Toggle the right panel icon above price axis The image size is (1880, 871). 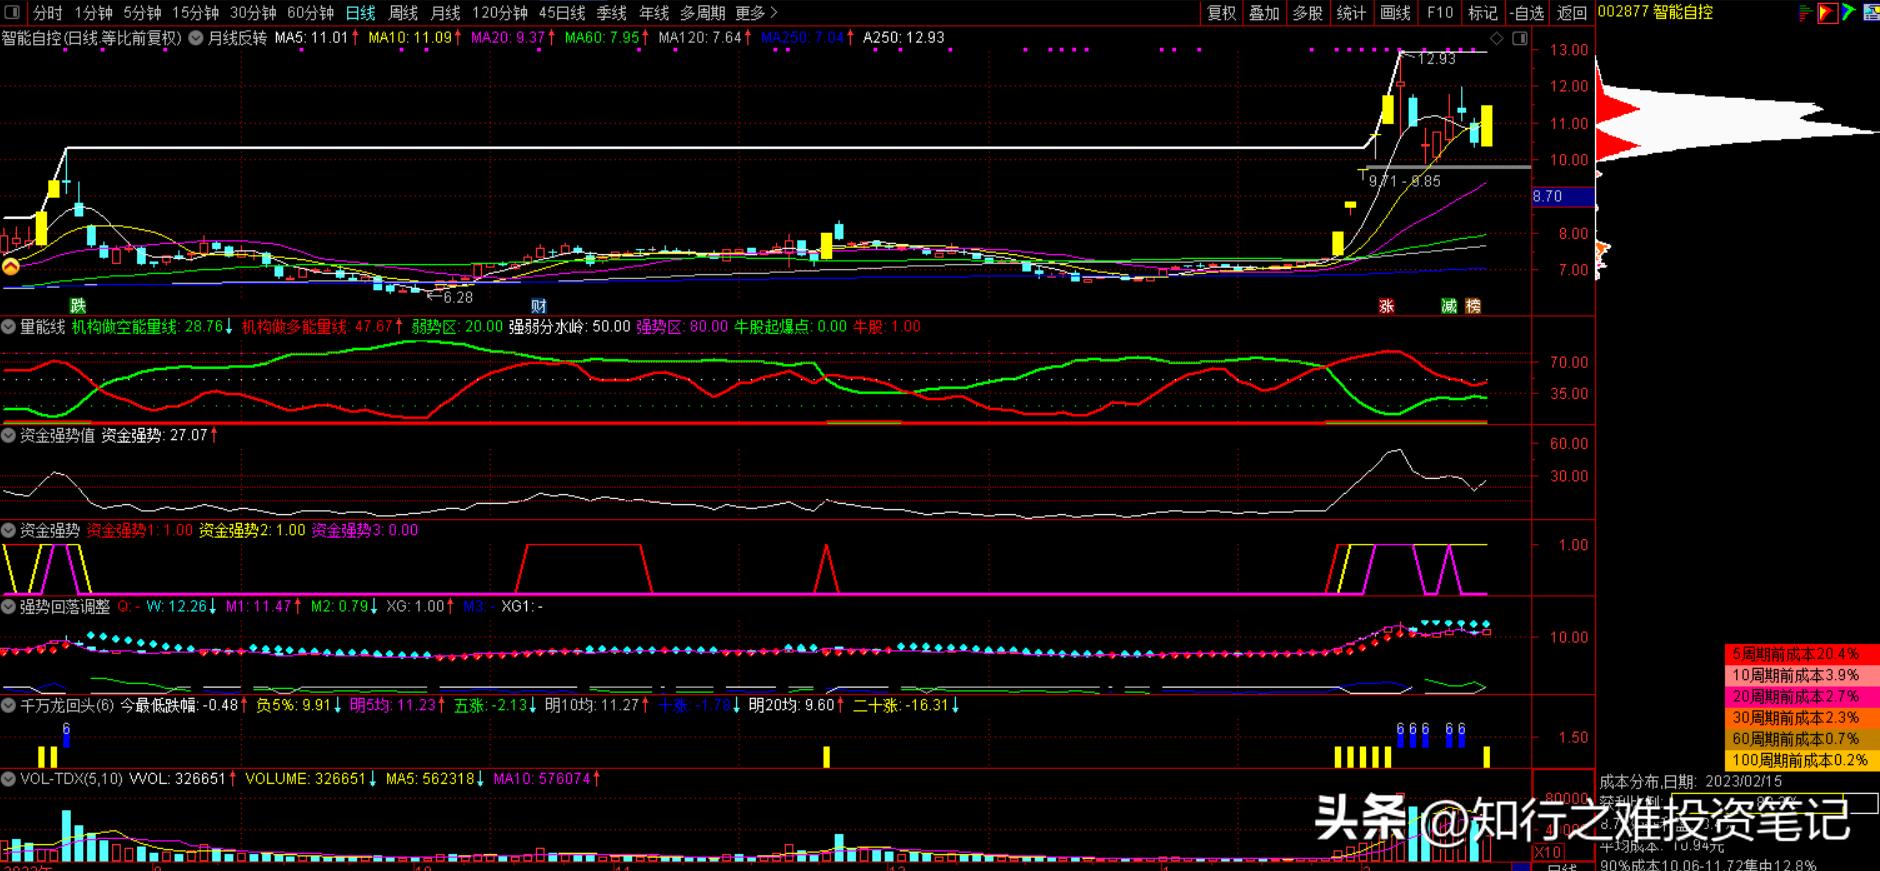1520,39
